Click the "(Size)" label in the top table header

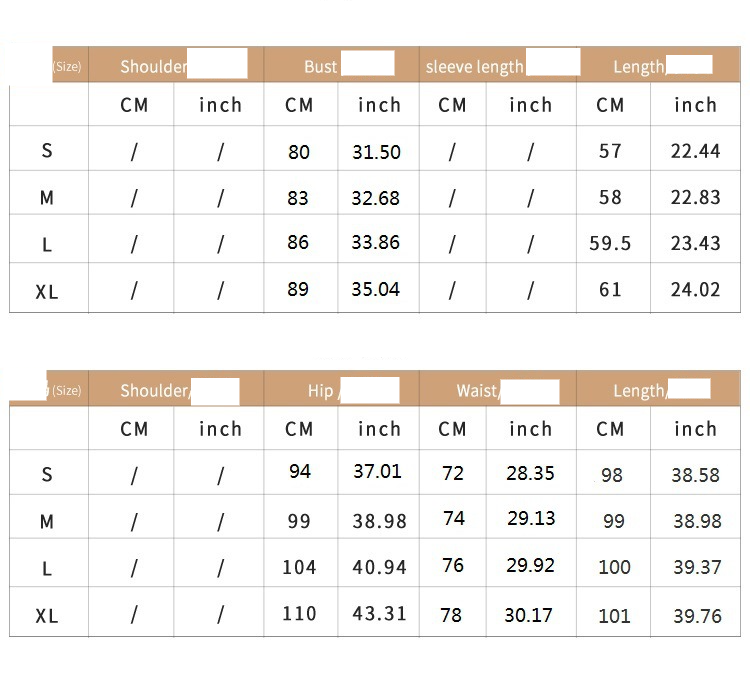tap(67, 67)
